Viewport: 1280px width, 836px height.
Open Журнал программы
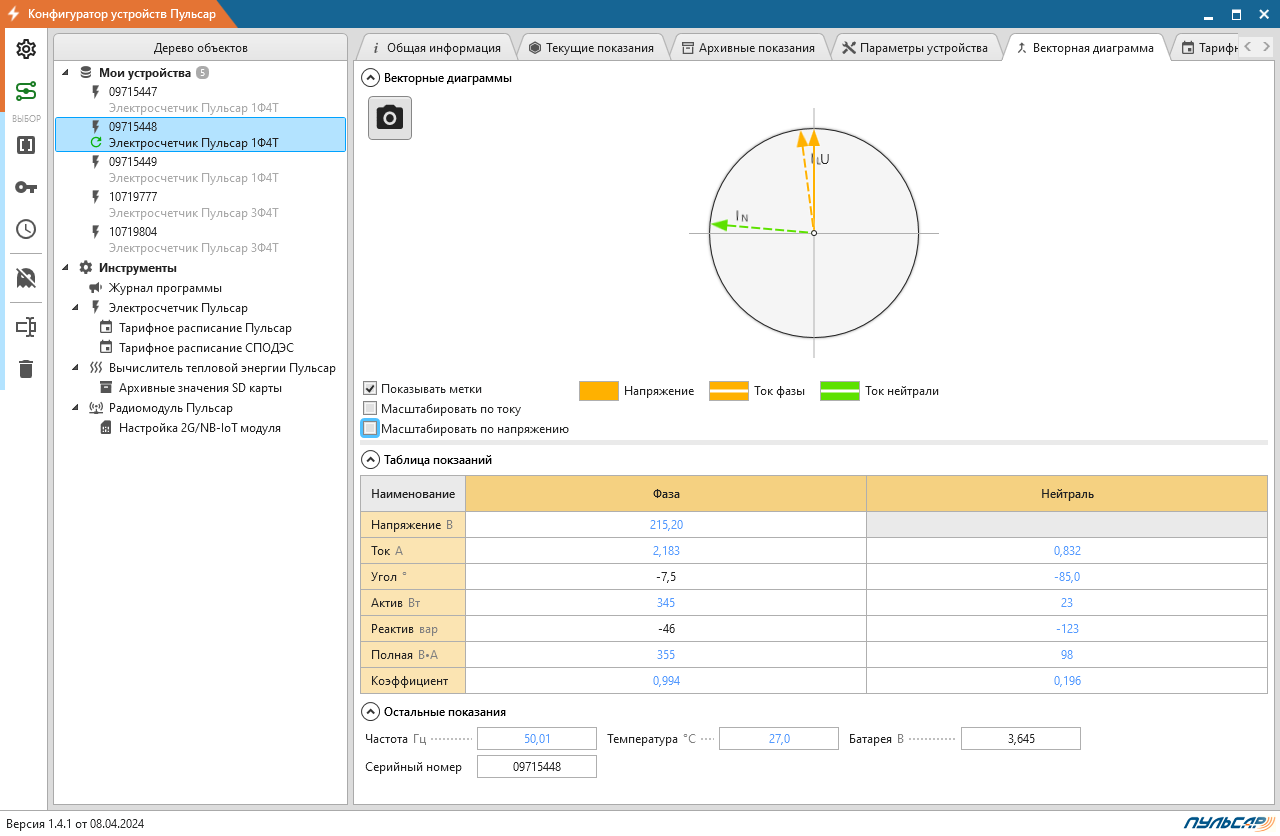[165, 288]
